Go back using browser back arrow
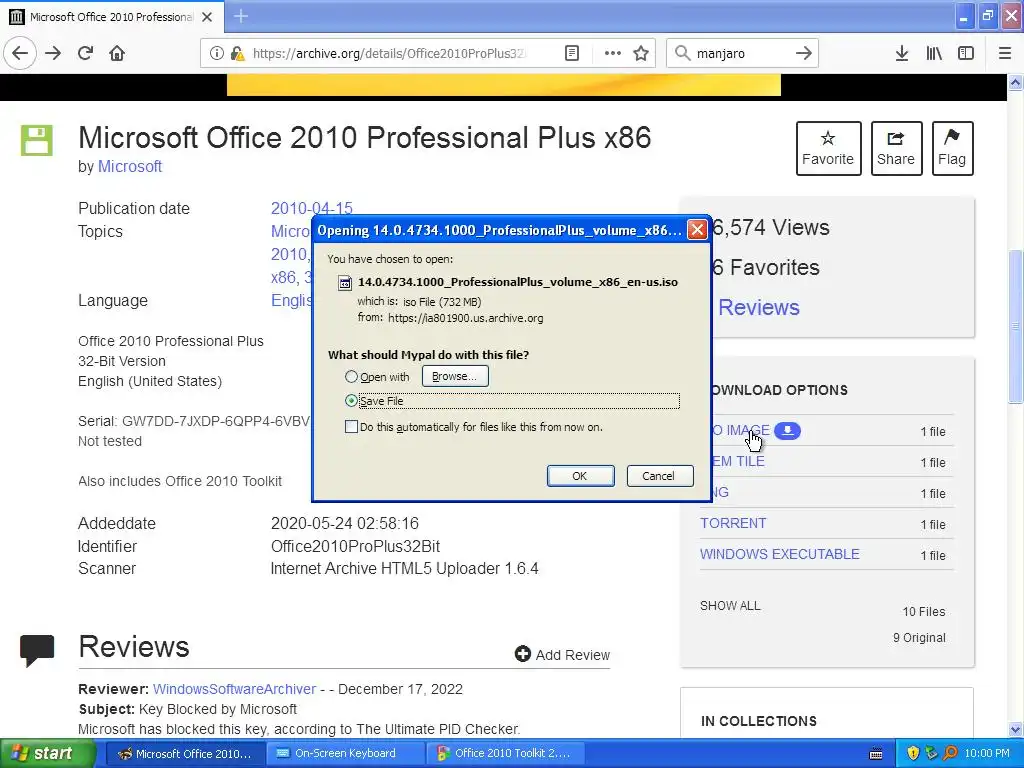 20,53
